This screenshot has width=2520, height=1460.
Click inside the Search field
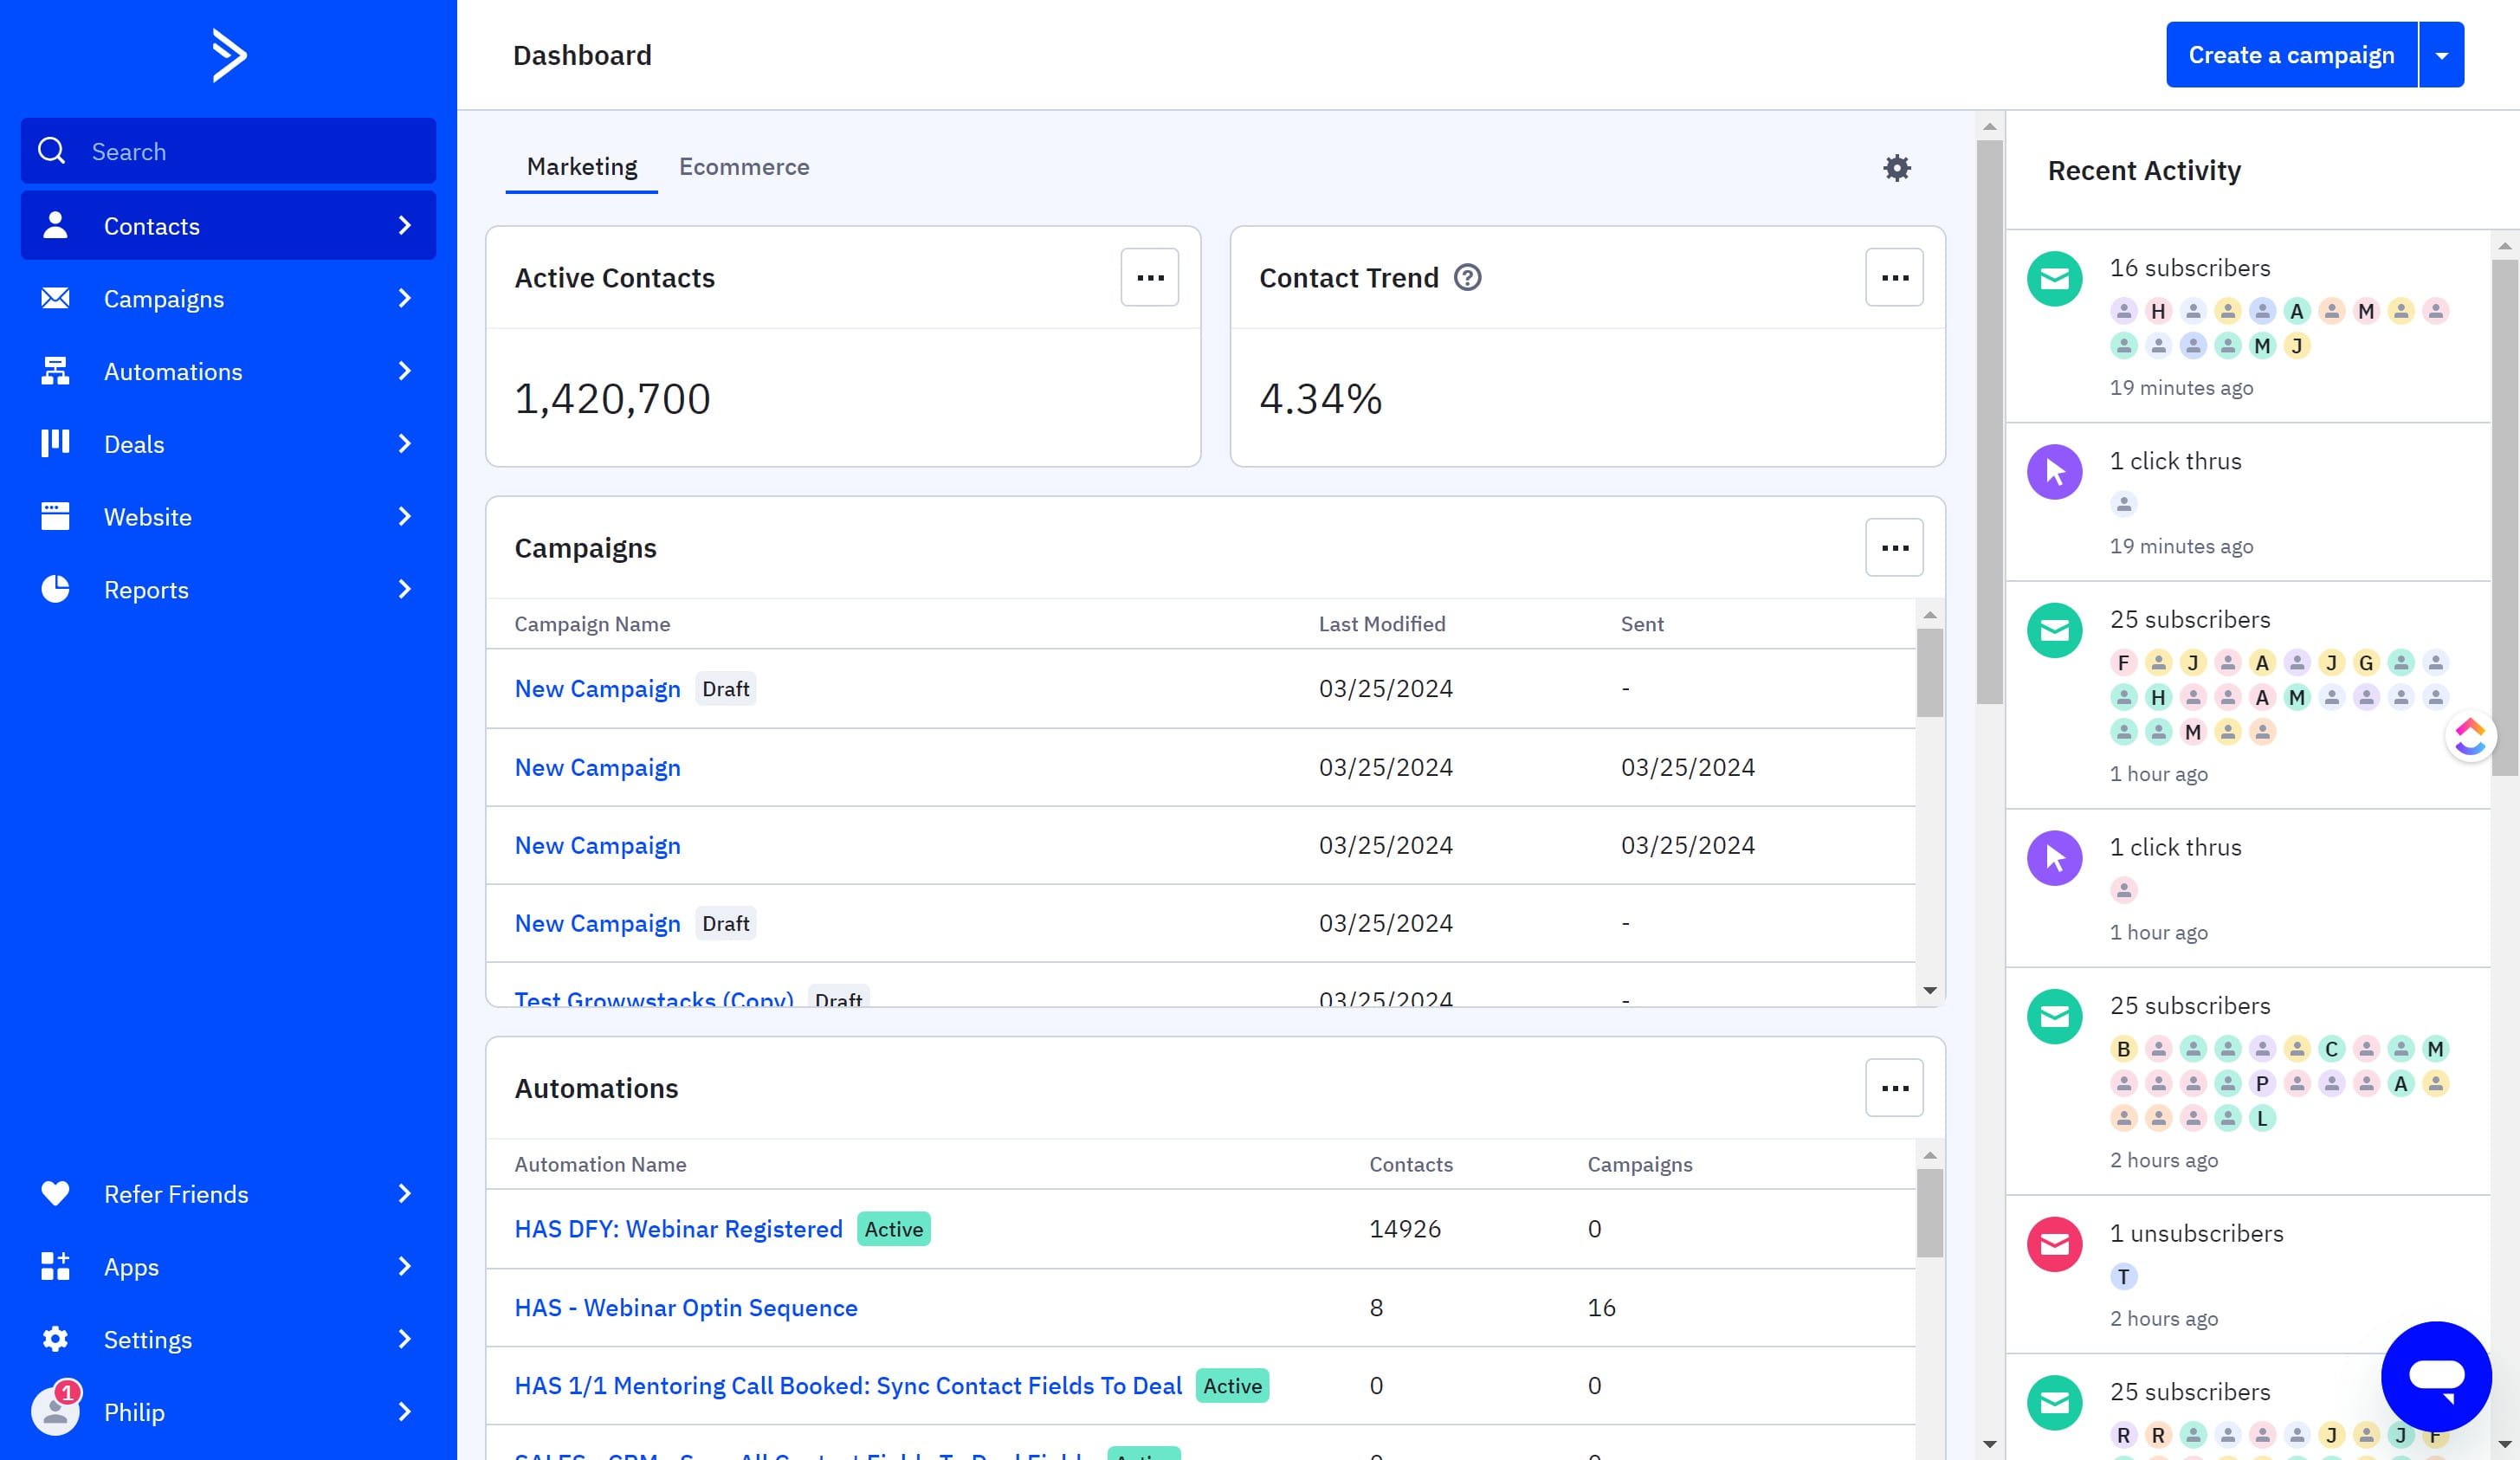tap(228, 150)
